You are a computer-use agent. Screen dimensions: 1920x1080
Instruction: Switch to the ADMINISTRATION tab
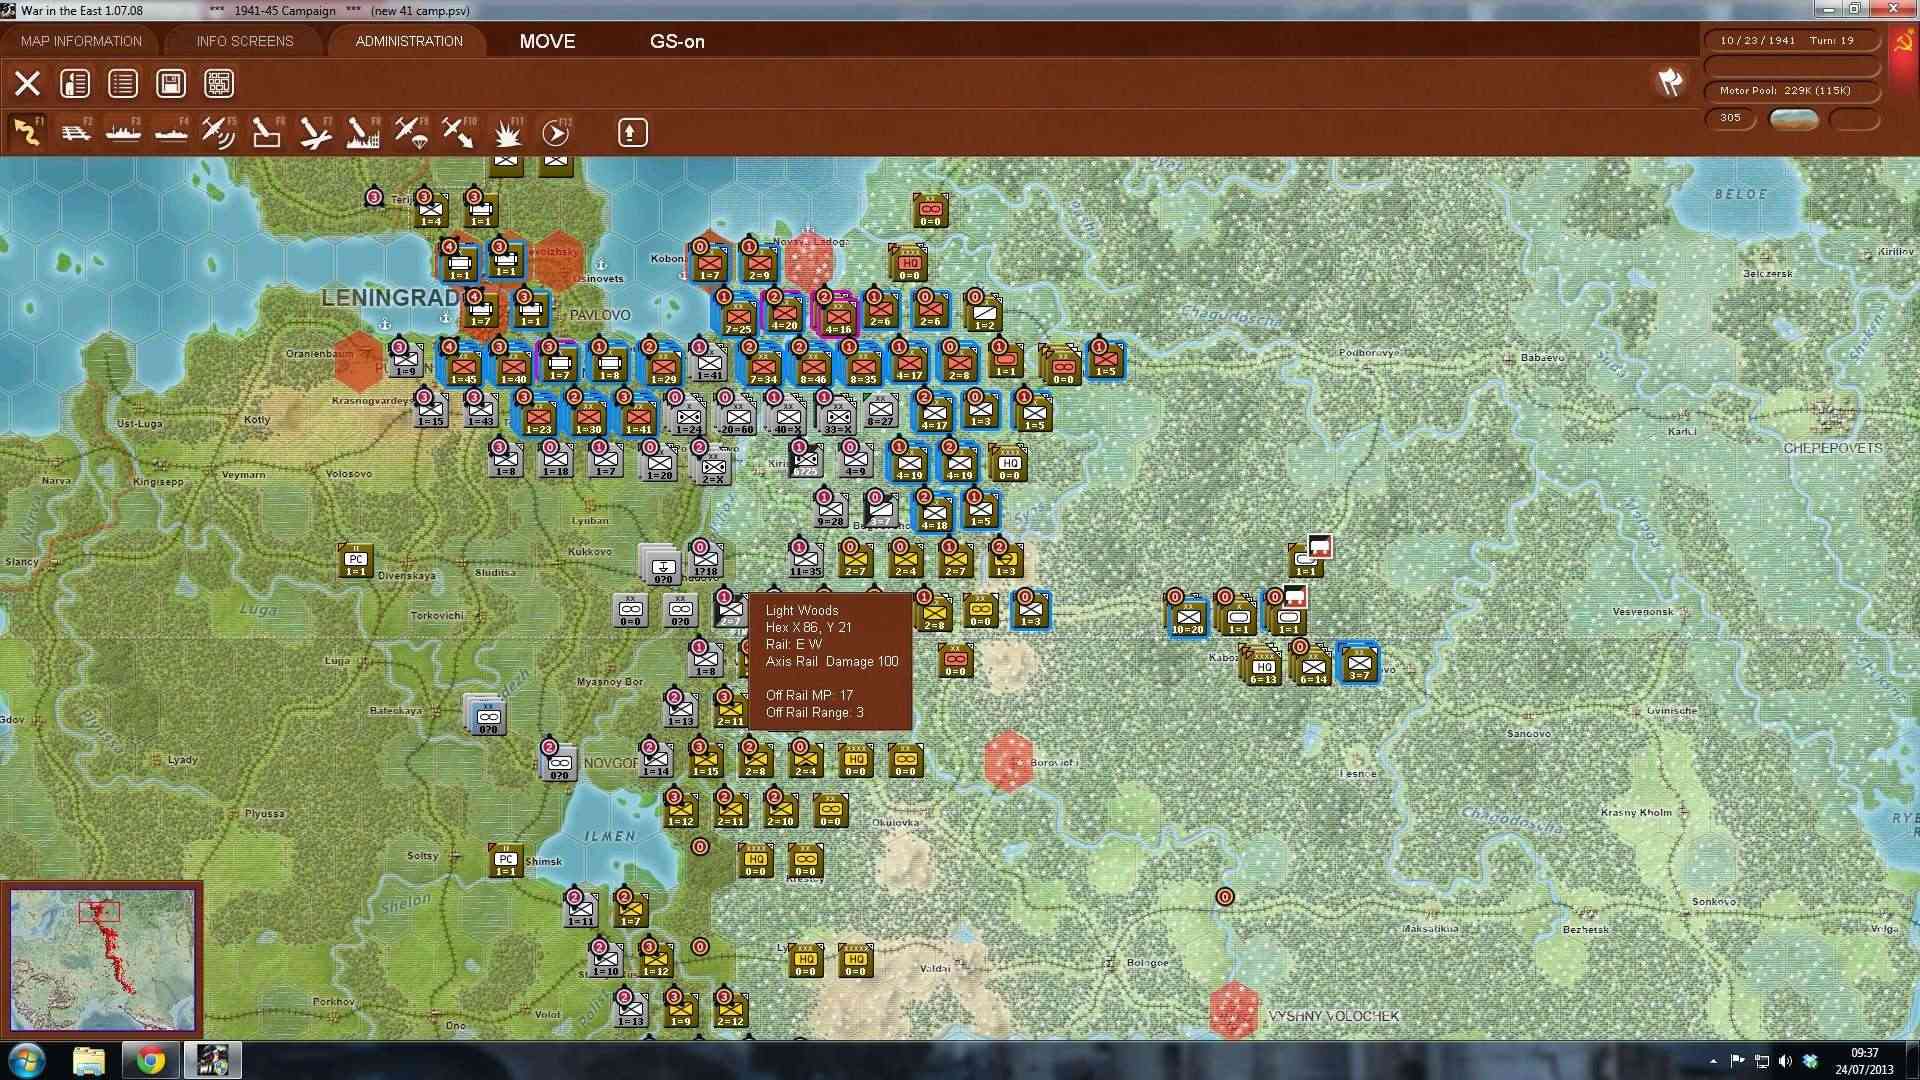(409, 41)
